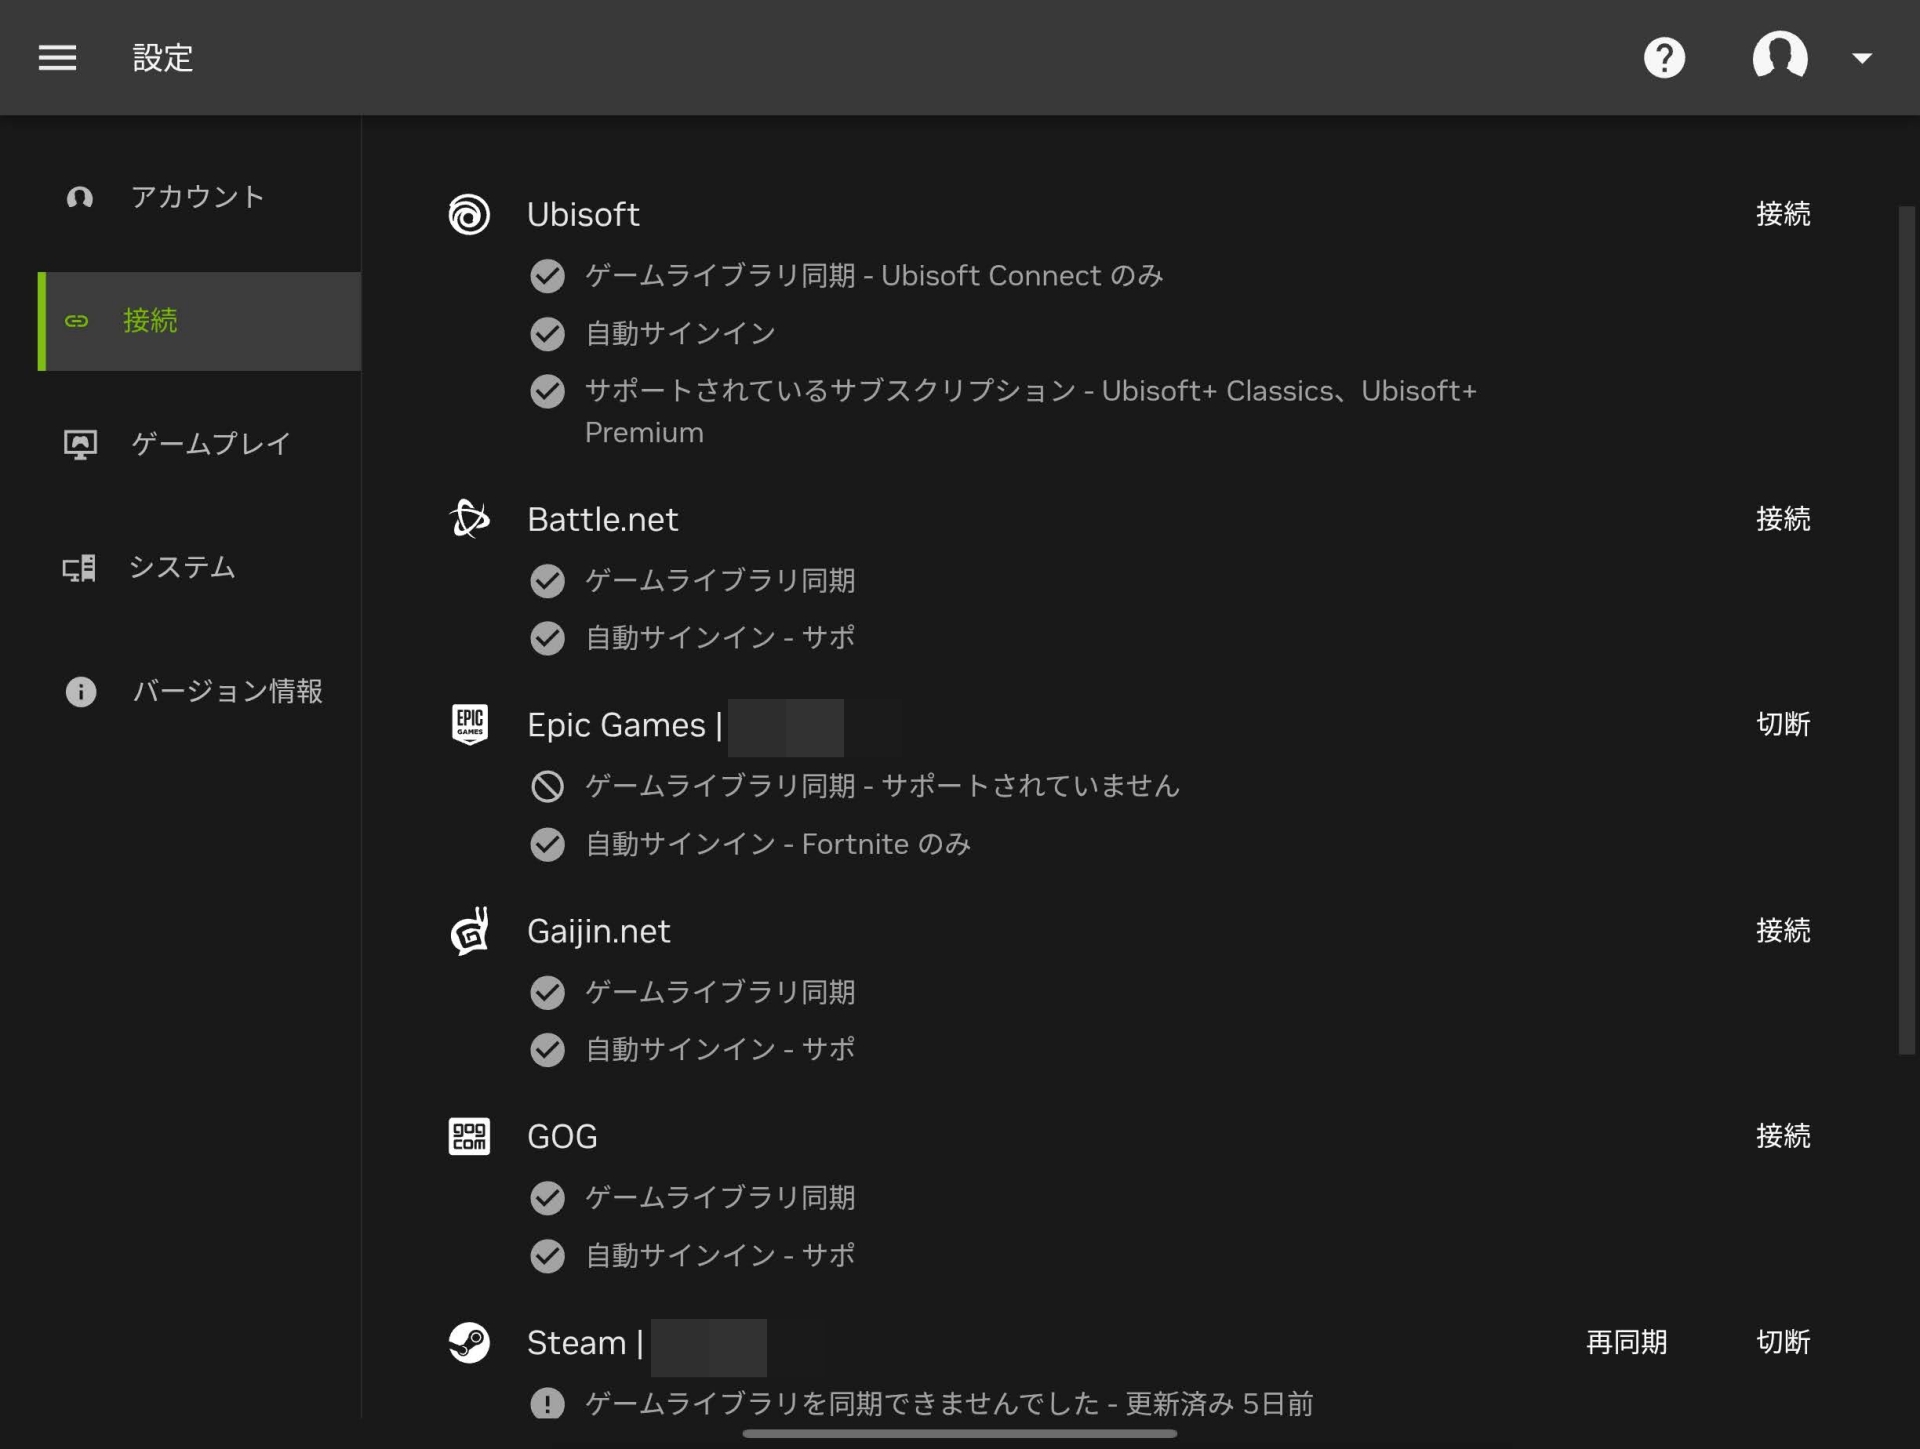This screenshot has height=1449, width=1920.
Task: Click the 設定 page title
Action: tap(163, 58)
